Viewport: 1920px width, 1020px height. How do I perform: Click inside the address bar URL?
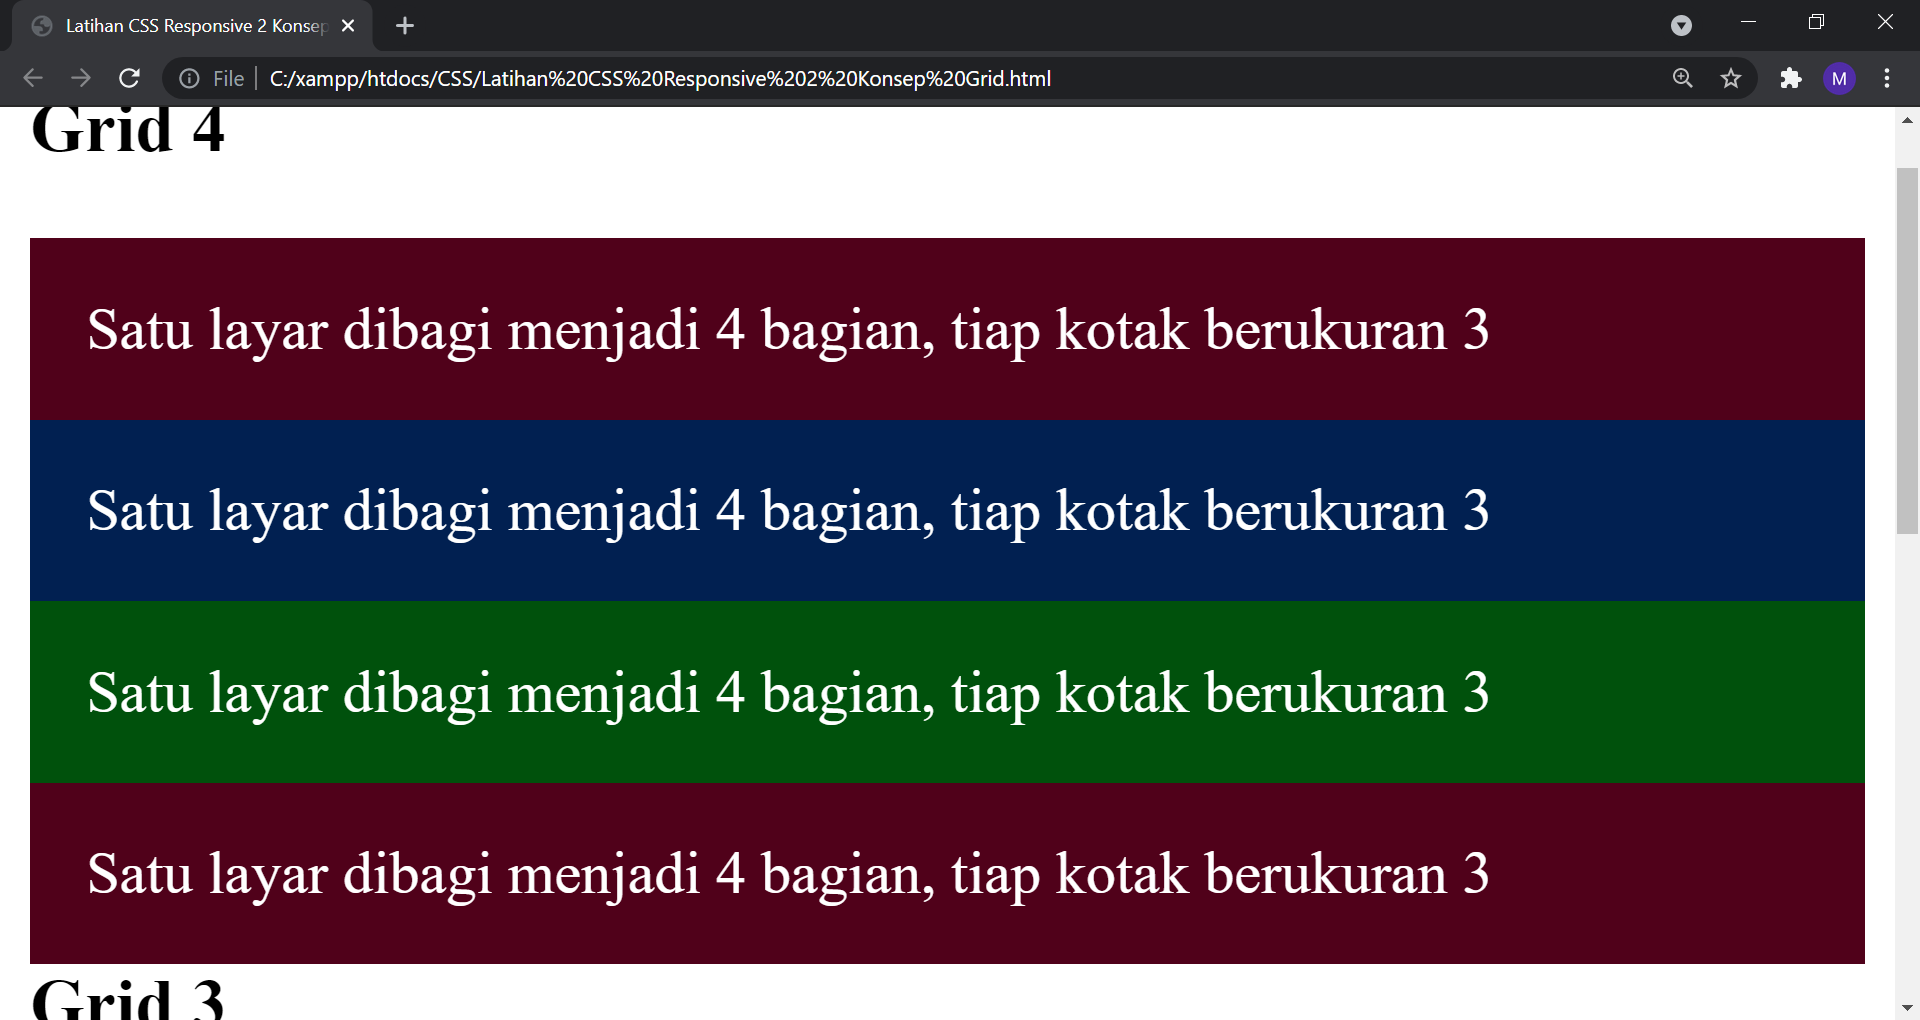[x=660, y=78]
